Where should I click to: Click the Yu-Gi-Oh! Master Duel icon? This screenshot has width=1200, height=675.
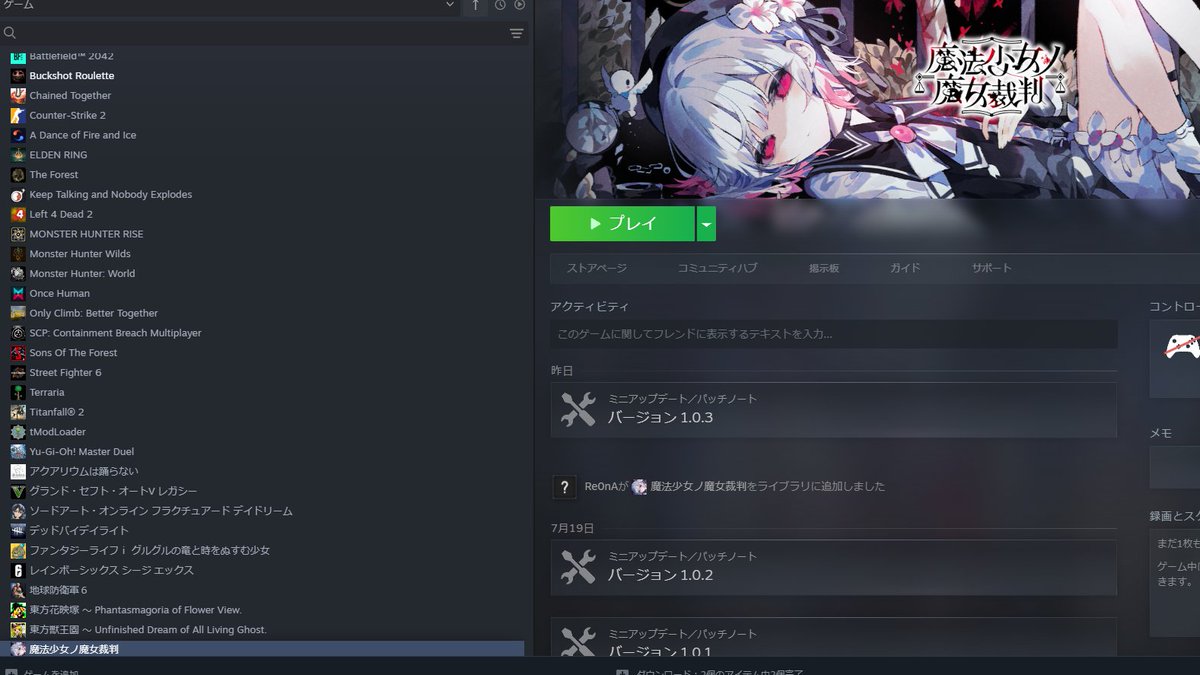coord(18,451)
